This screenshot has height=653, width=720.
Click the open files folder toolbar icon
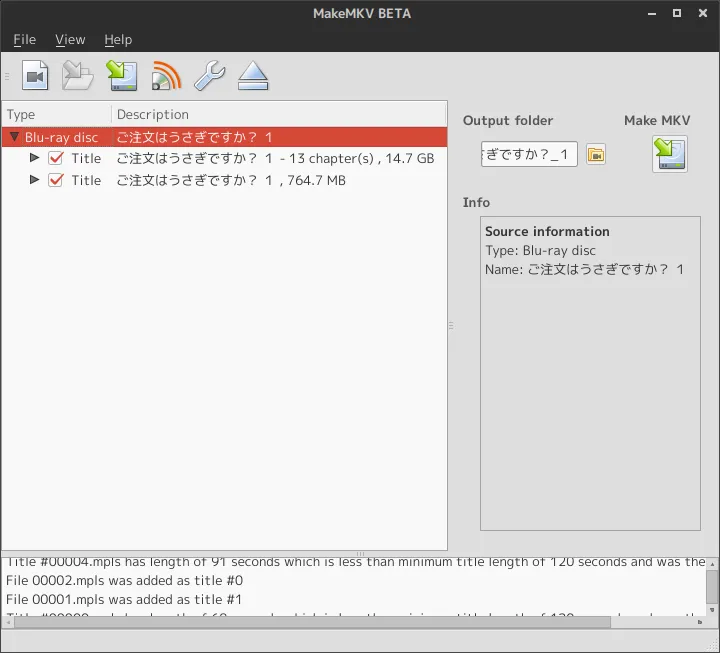coord(77,76)
